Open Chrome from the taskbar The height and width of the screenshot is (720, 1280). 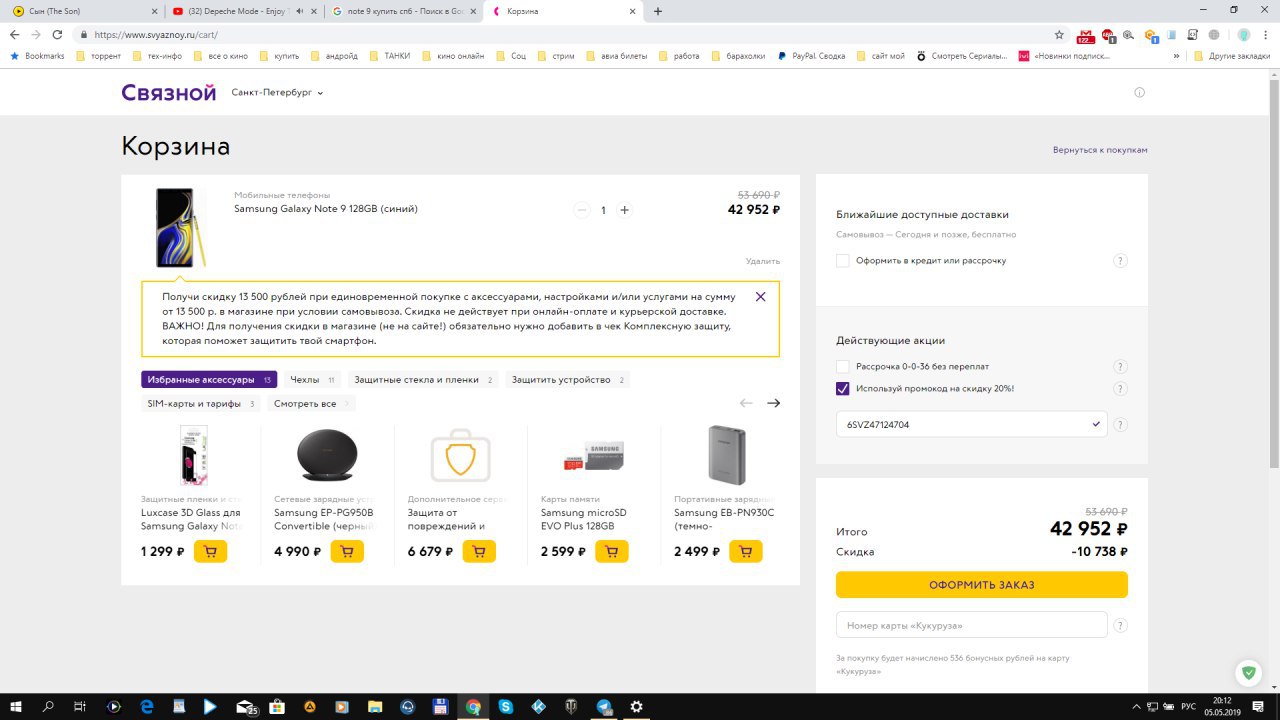473,706
